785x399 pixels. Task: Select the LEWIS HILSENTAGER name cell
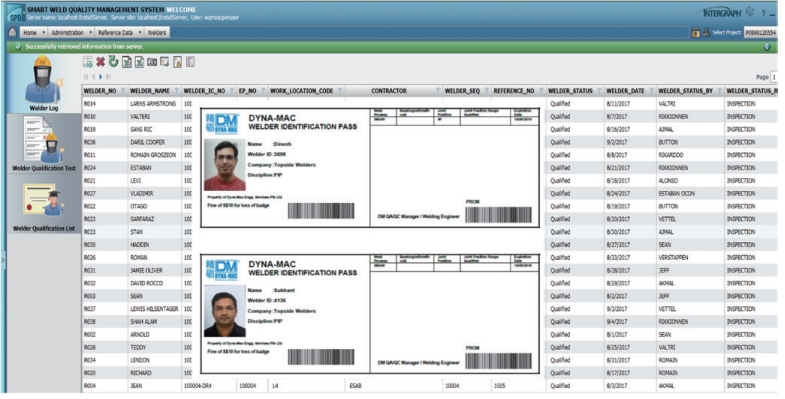click(154, 309)
